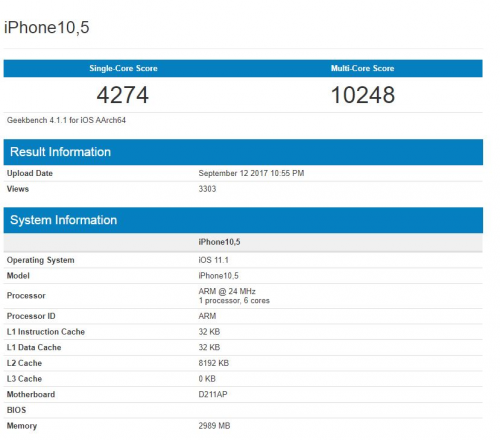Click the Geekbench 4.1.1 for iOS AArch64 text

coord(66,120)
